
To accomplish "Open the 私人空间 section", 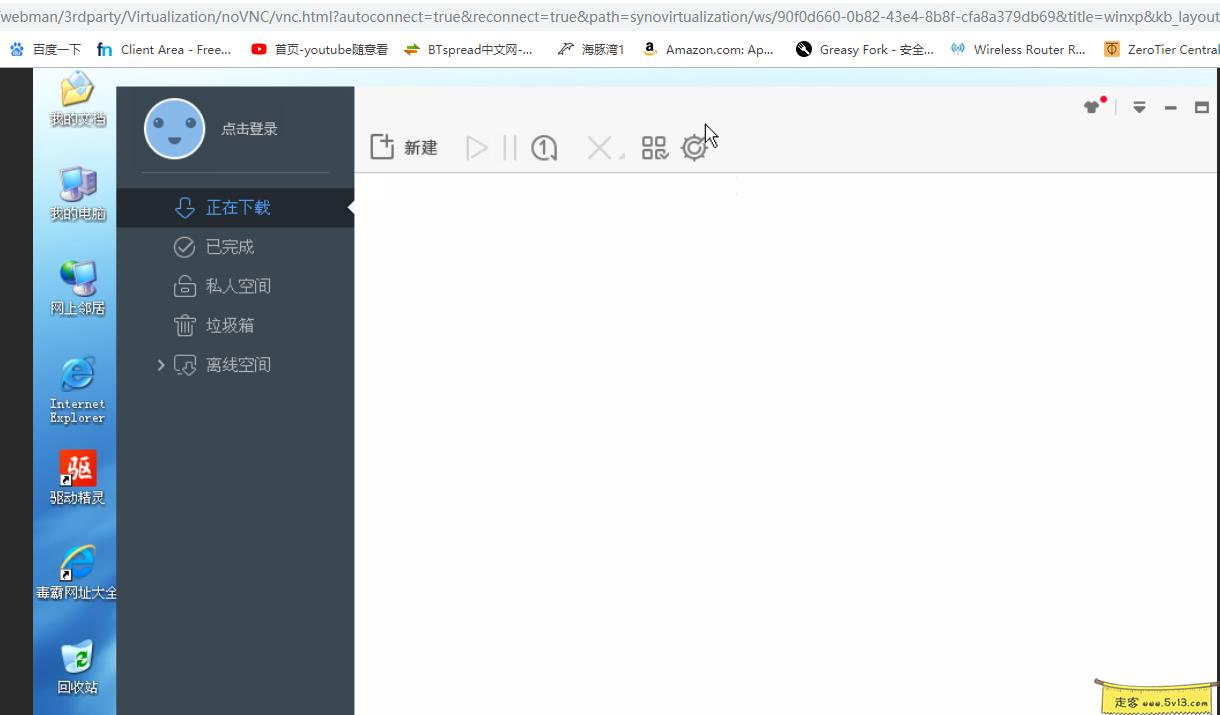I will coord(237,286).
